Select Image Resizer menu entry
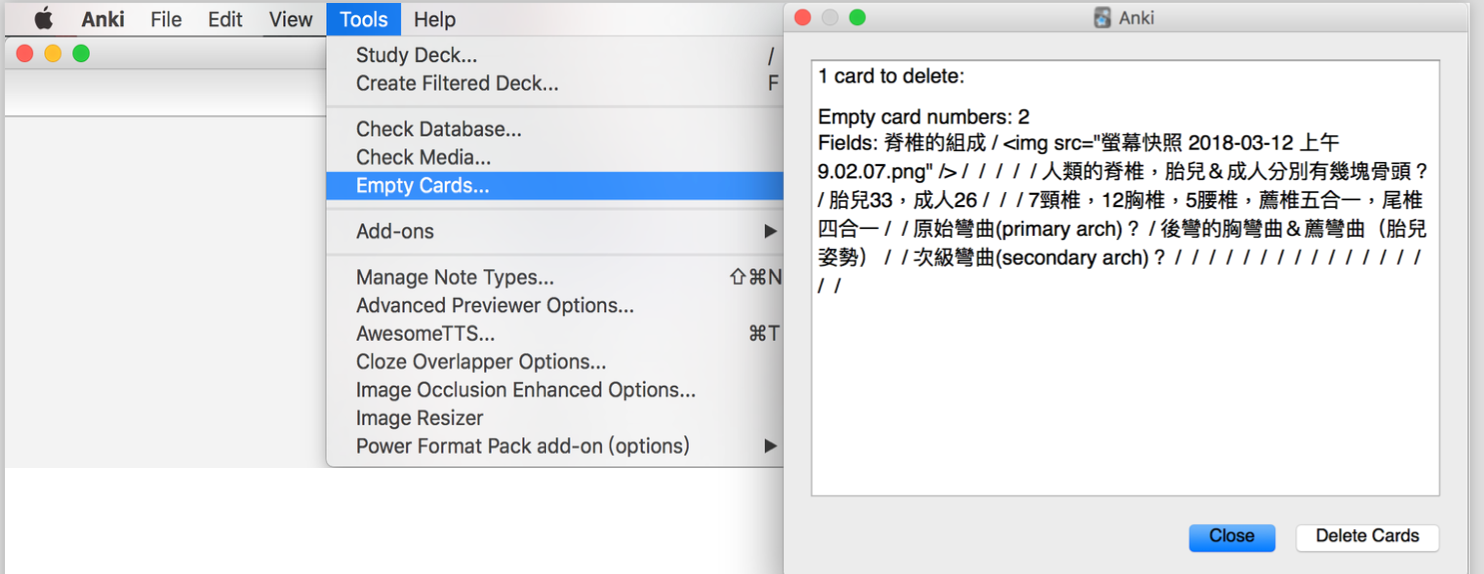Screen dimensions: 1484x574 coord(555,418)
